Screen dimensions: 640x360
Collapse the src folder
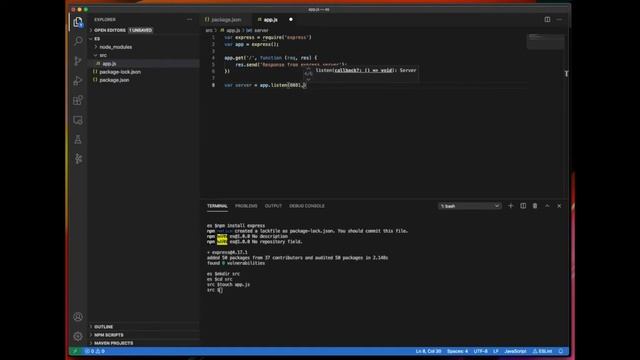[143, 55]
